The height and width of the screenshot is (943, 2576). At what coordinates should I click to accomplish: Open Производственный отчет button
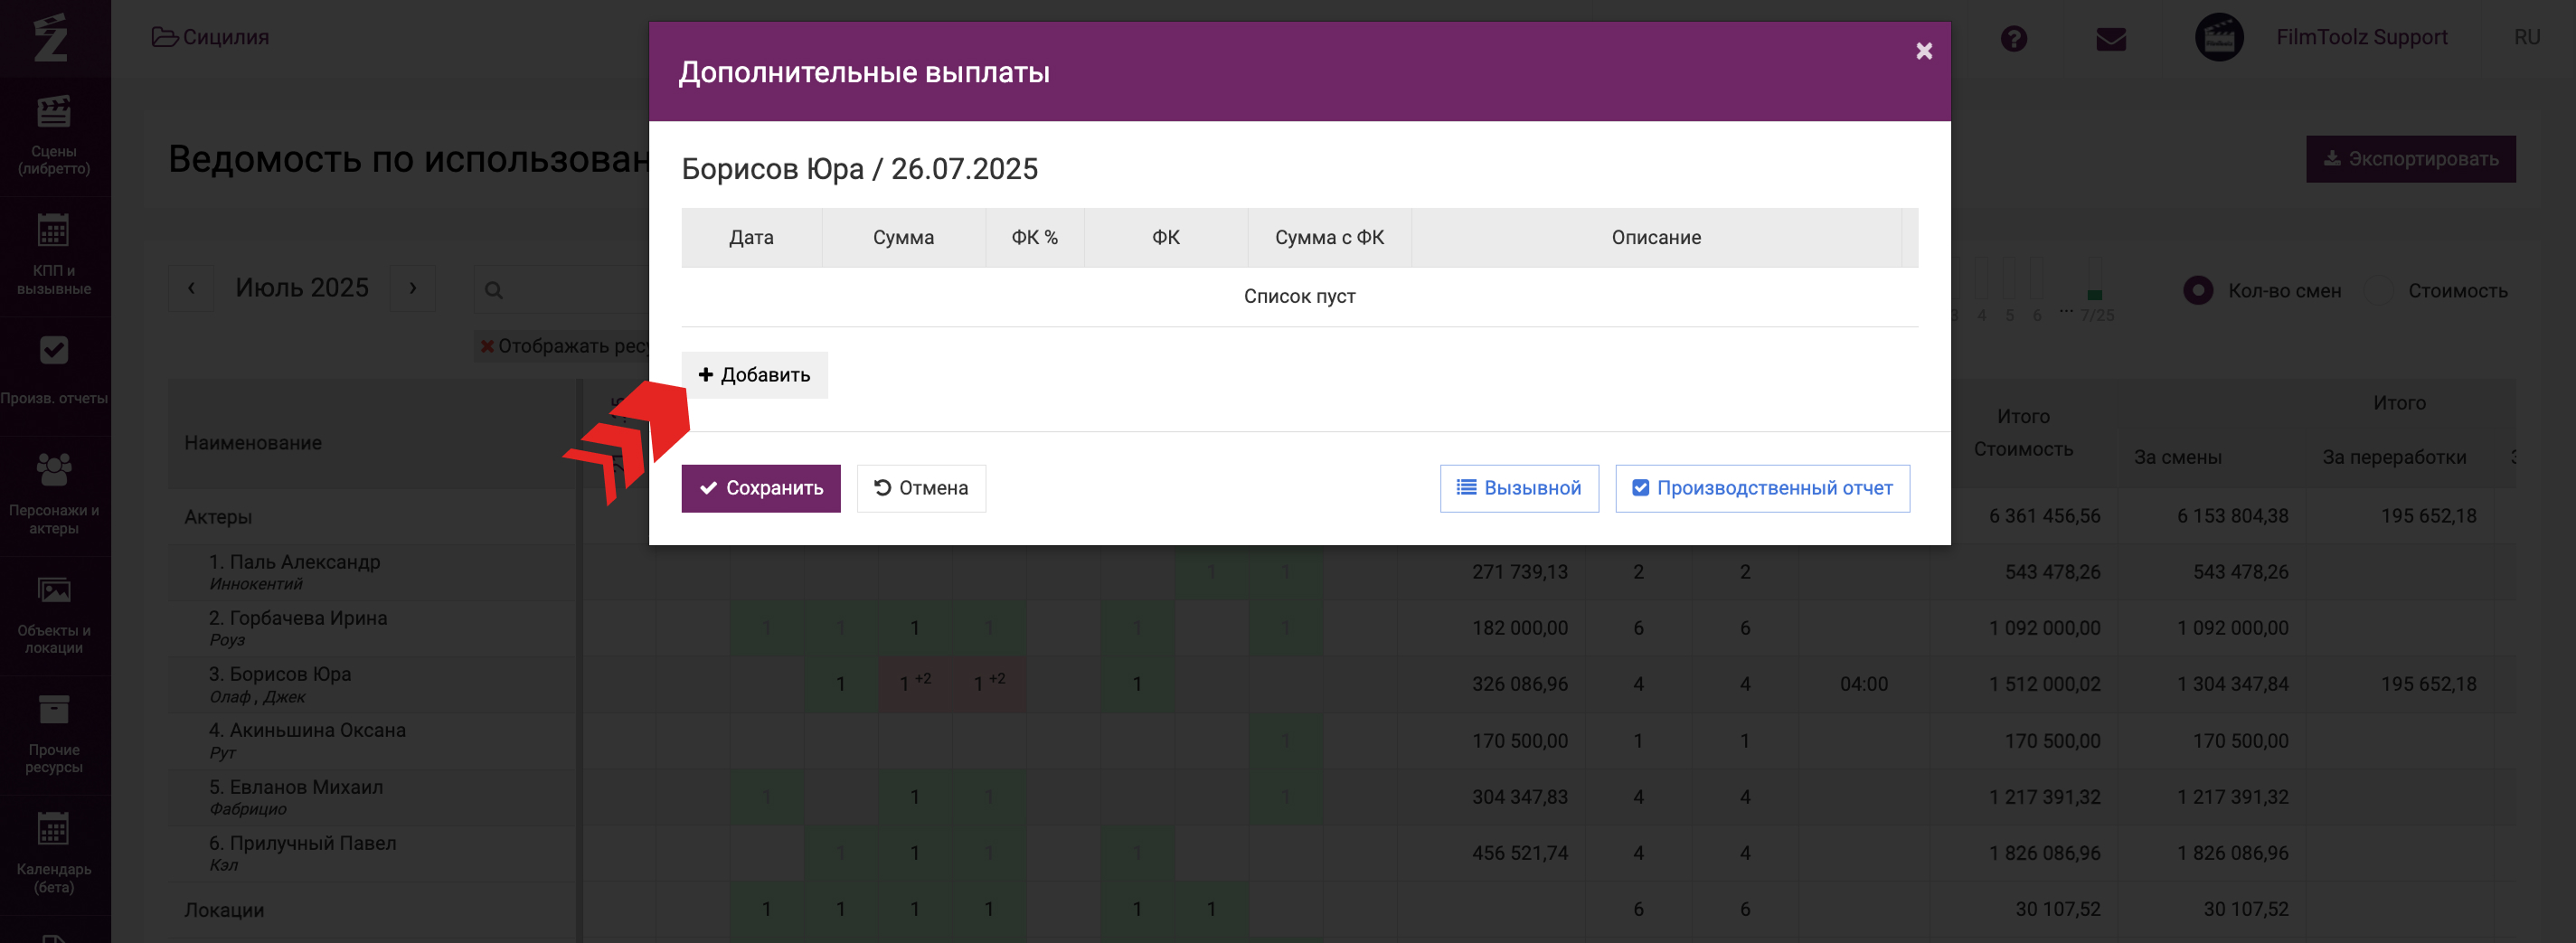point(1762,488)
